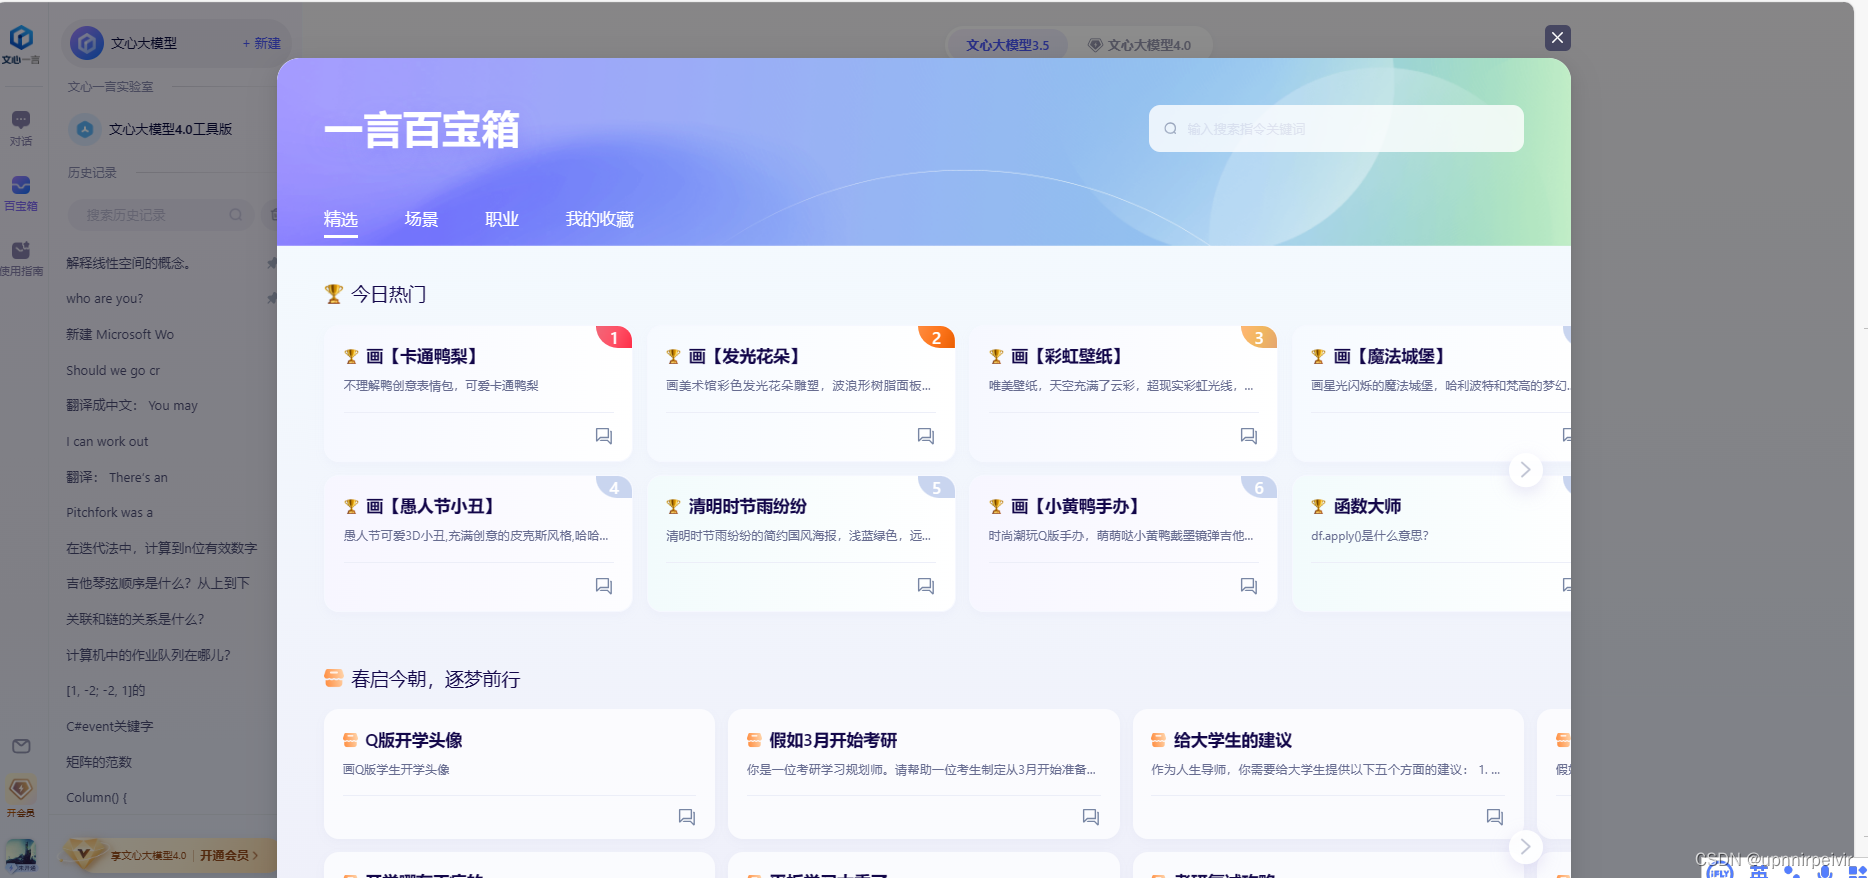Image resolution: width=1868 pixels, height=878 pixels.
Task: Close the 一言百宝箱 dialog
Action: click(x=1557, y=38)
